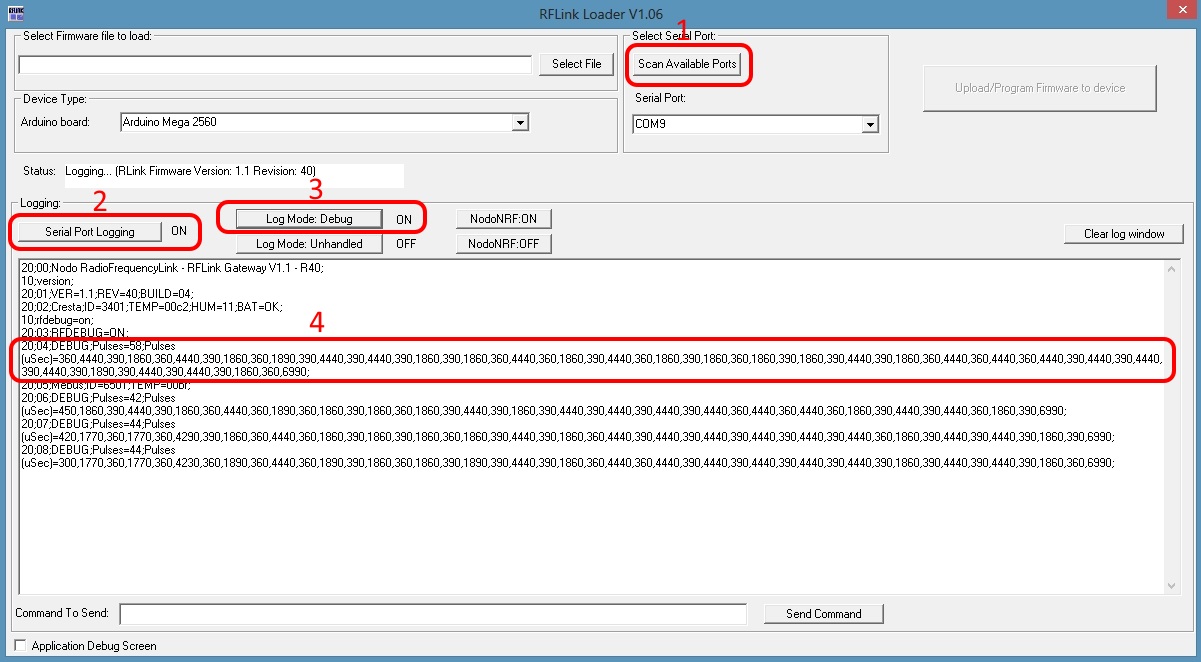This screenshot has height=662, width=1201.
Task: Click log line '20;07;DEBUG;Pulses=44;Pulses'
Action: (97, 424)
